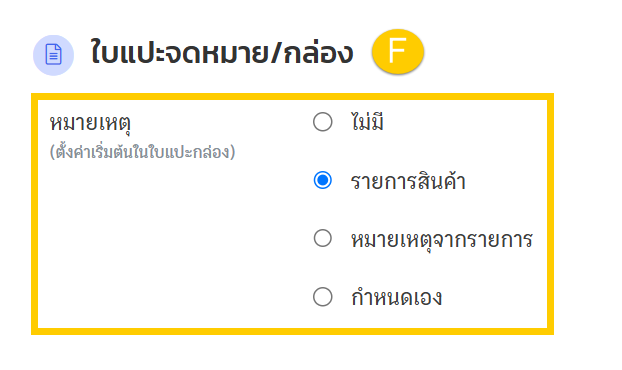Click the blue document icon beside the heading
The image size is (622, 370).
click(x=53, y=55)
